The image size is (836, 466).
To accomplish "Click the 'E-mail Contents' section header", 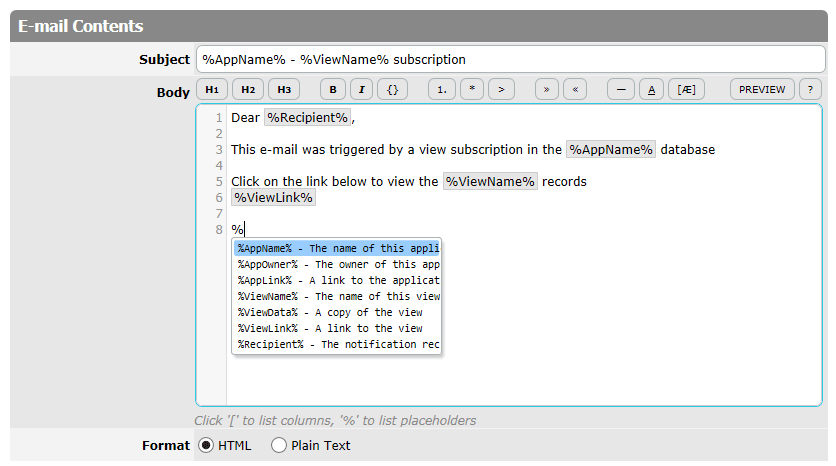I will (x=81, y=26).
